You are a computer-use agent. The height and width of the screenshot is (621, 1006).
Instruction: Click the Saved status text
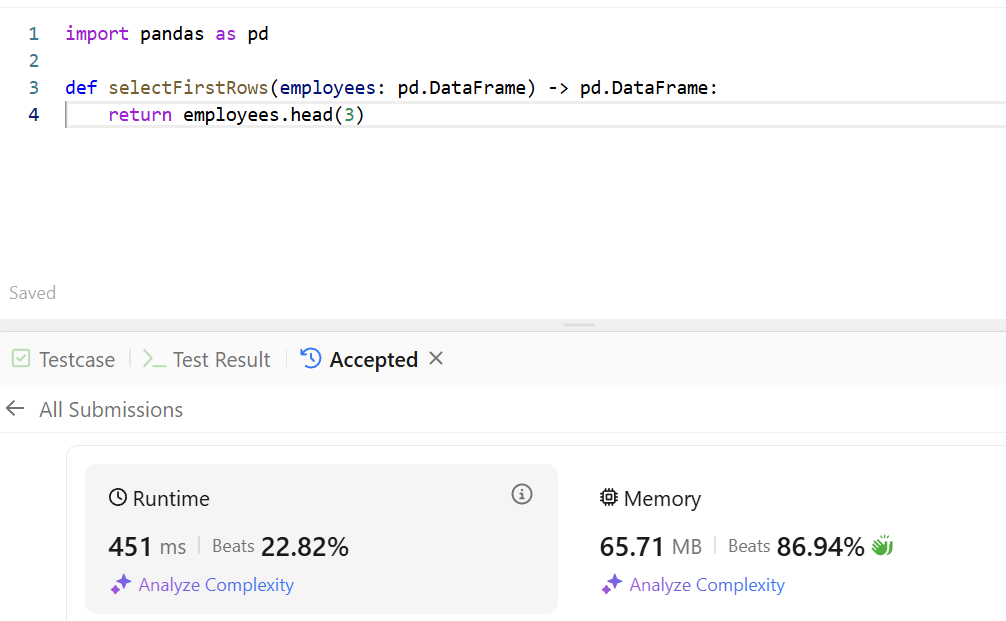point(32,293)
